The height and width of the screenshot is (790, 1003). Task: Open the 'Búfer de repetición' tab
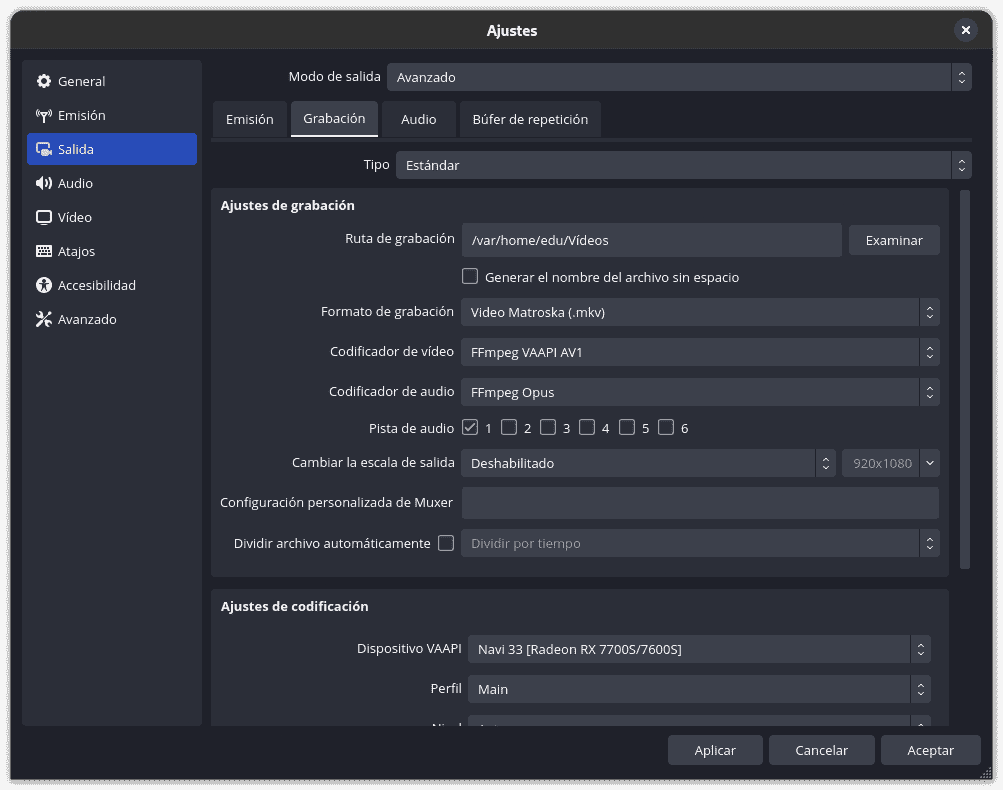click(530, 119)
